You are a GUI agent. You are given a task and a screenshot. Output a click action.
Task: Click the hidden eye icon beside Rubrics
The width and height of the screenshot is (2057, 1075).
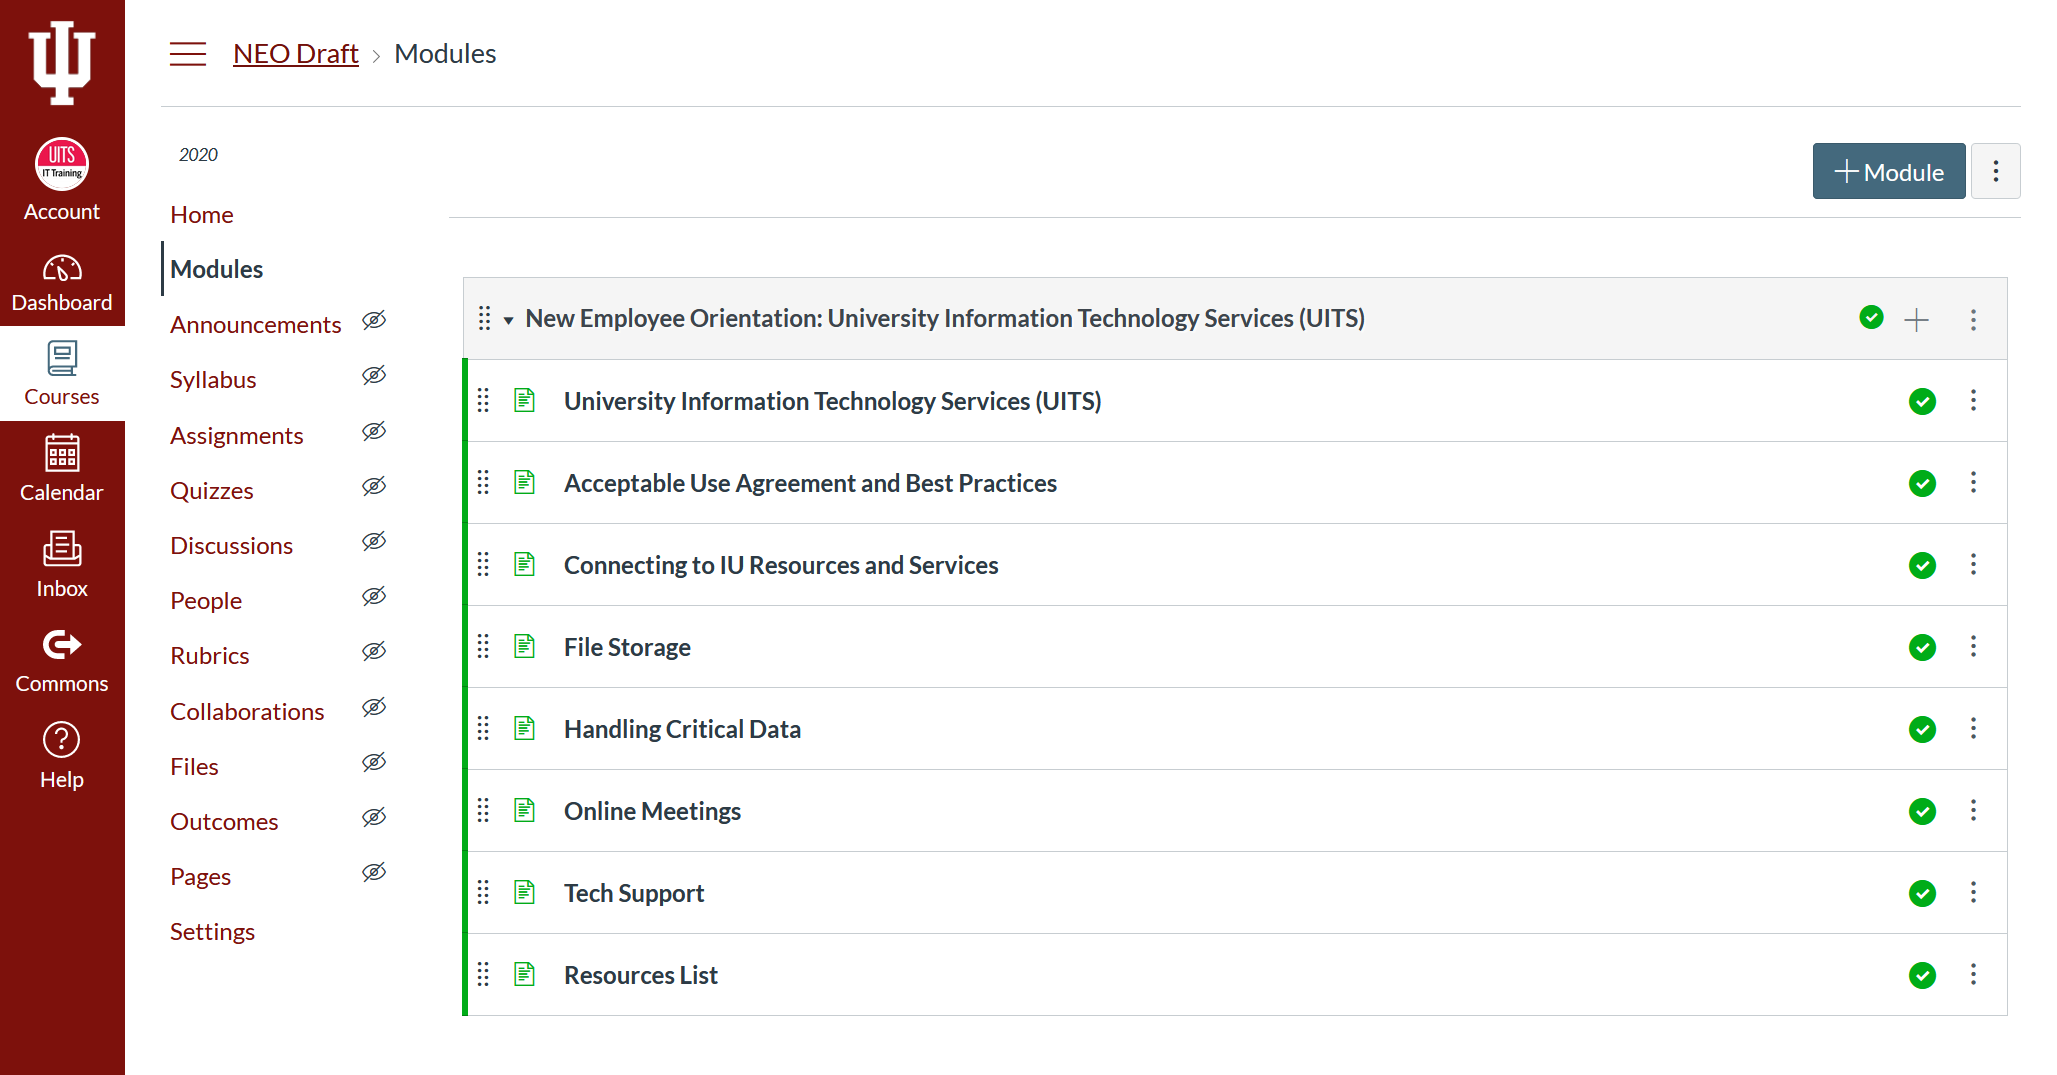pyautogui.click(x=374, y=651)
